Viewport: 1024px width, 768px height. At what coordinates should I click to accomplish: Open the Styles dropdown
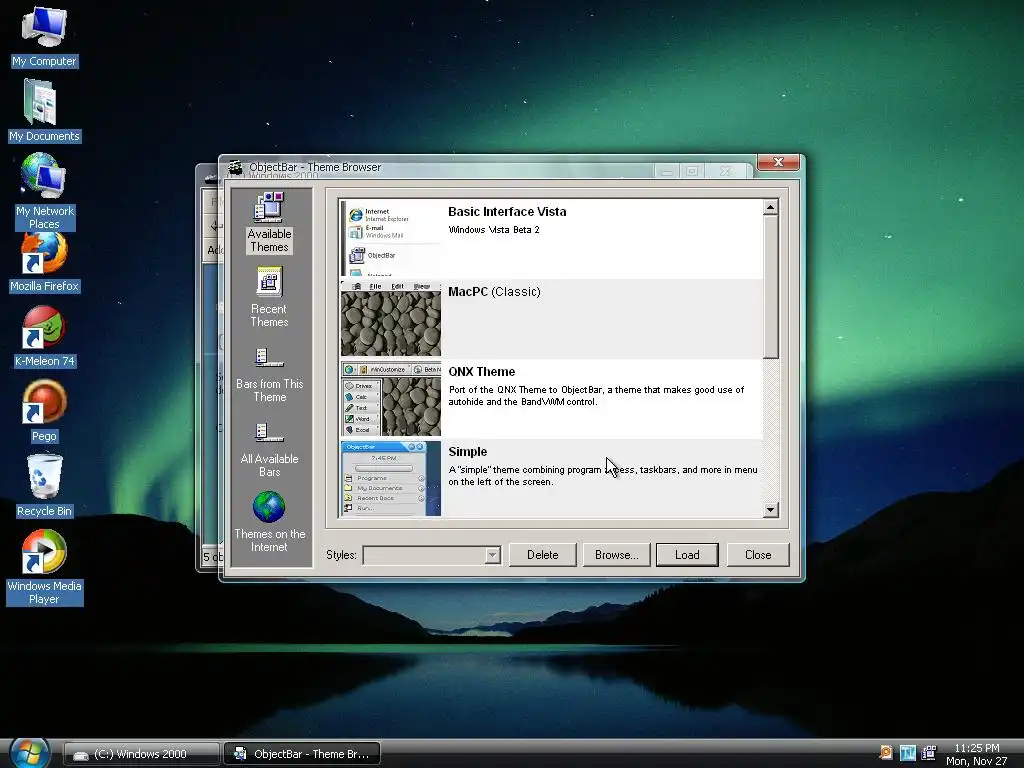493,554
